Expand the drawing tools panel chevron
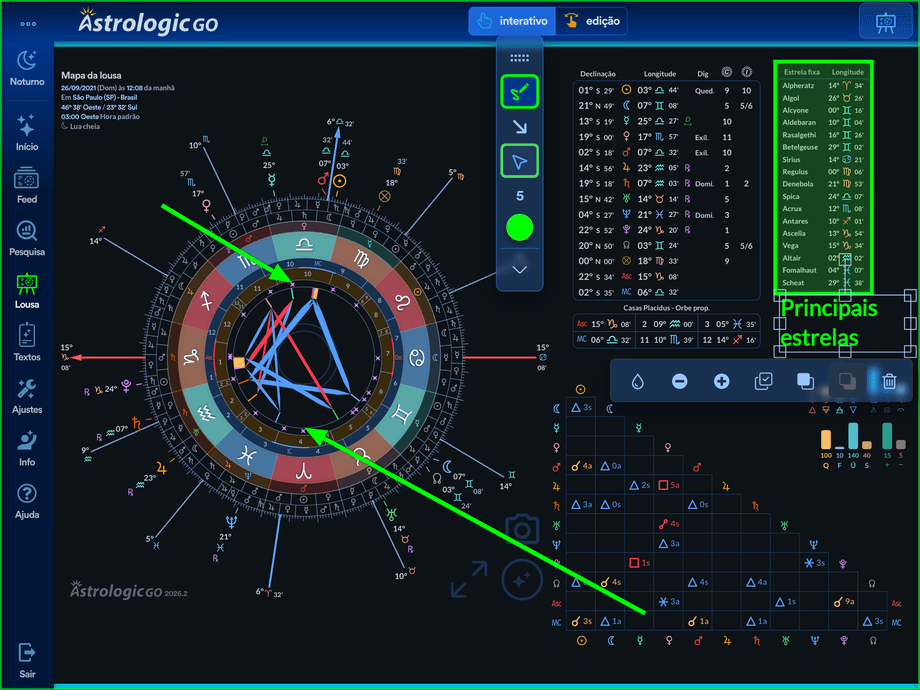Screen dimensions: 920x690 pos(519,270)
